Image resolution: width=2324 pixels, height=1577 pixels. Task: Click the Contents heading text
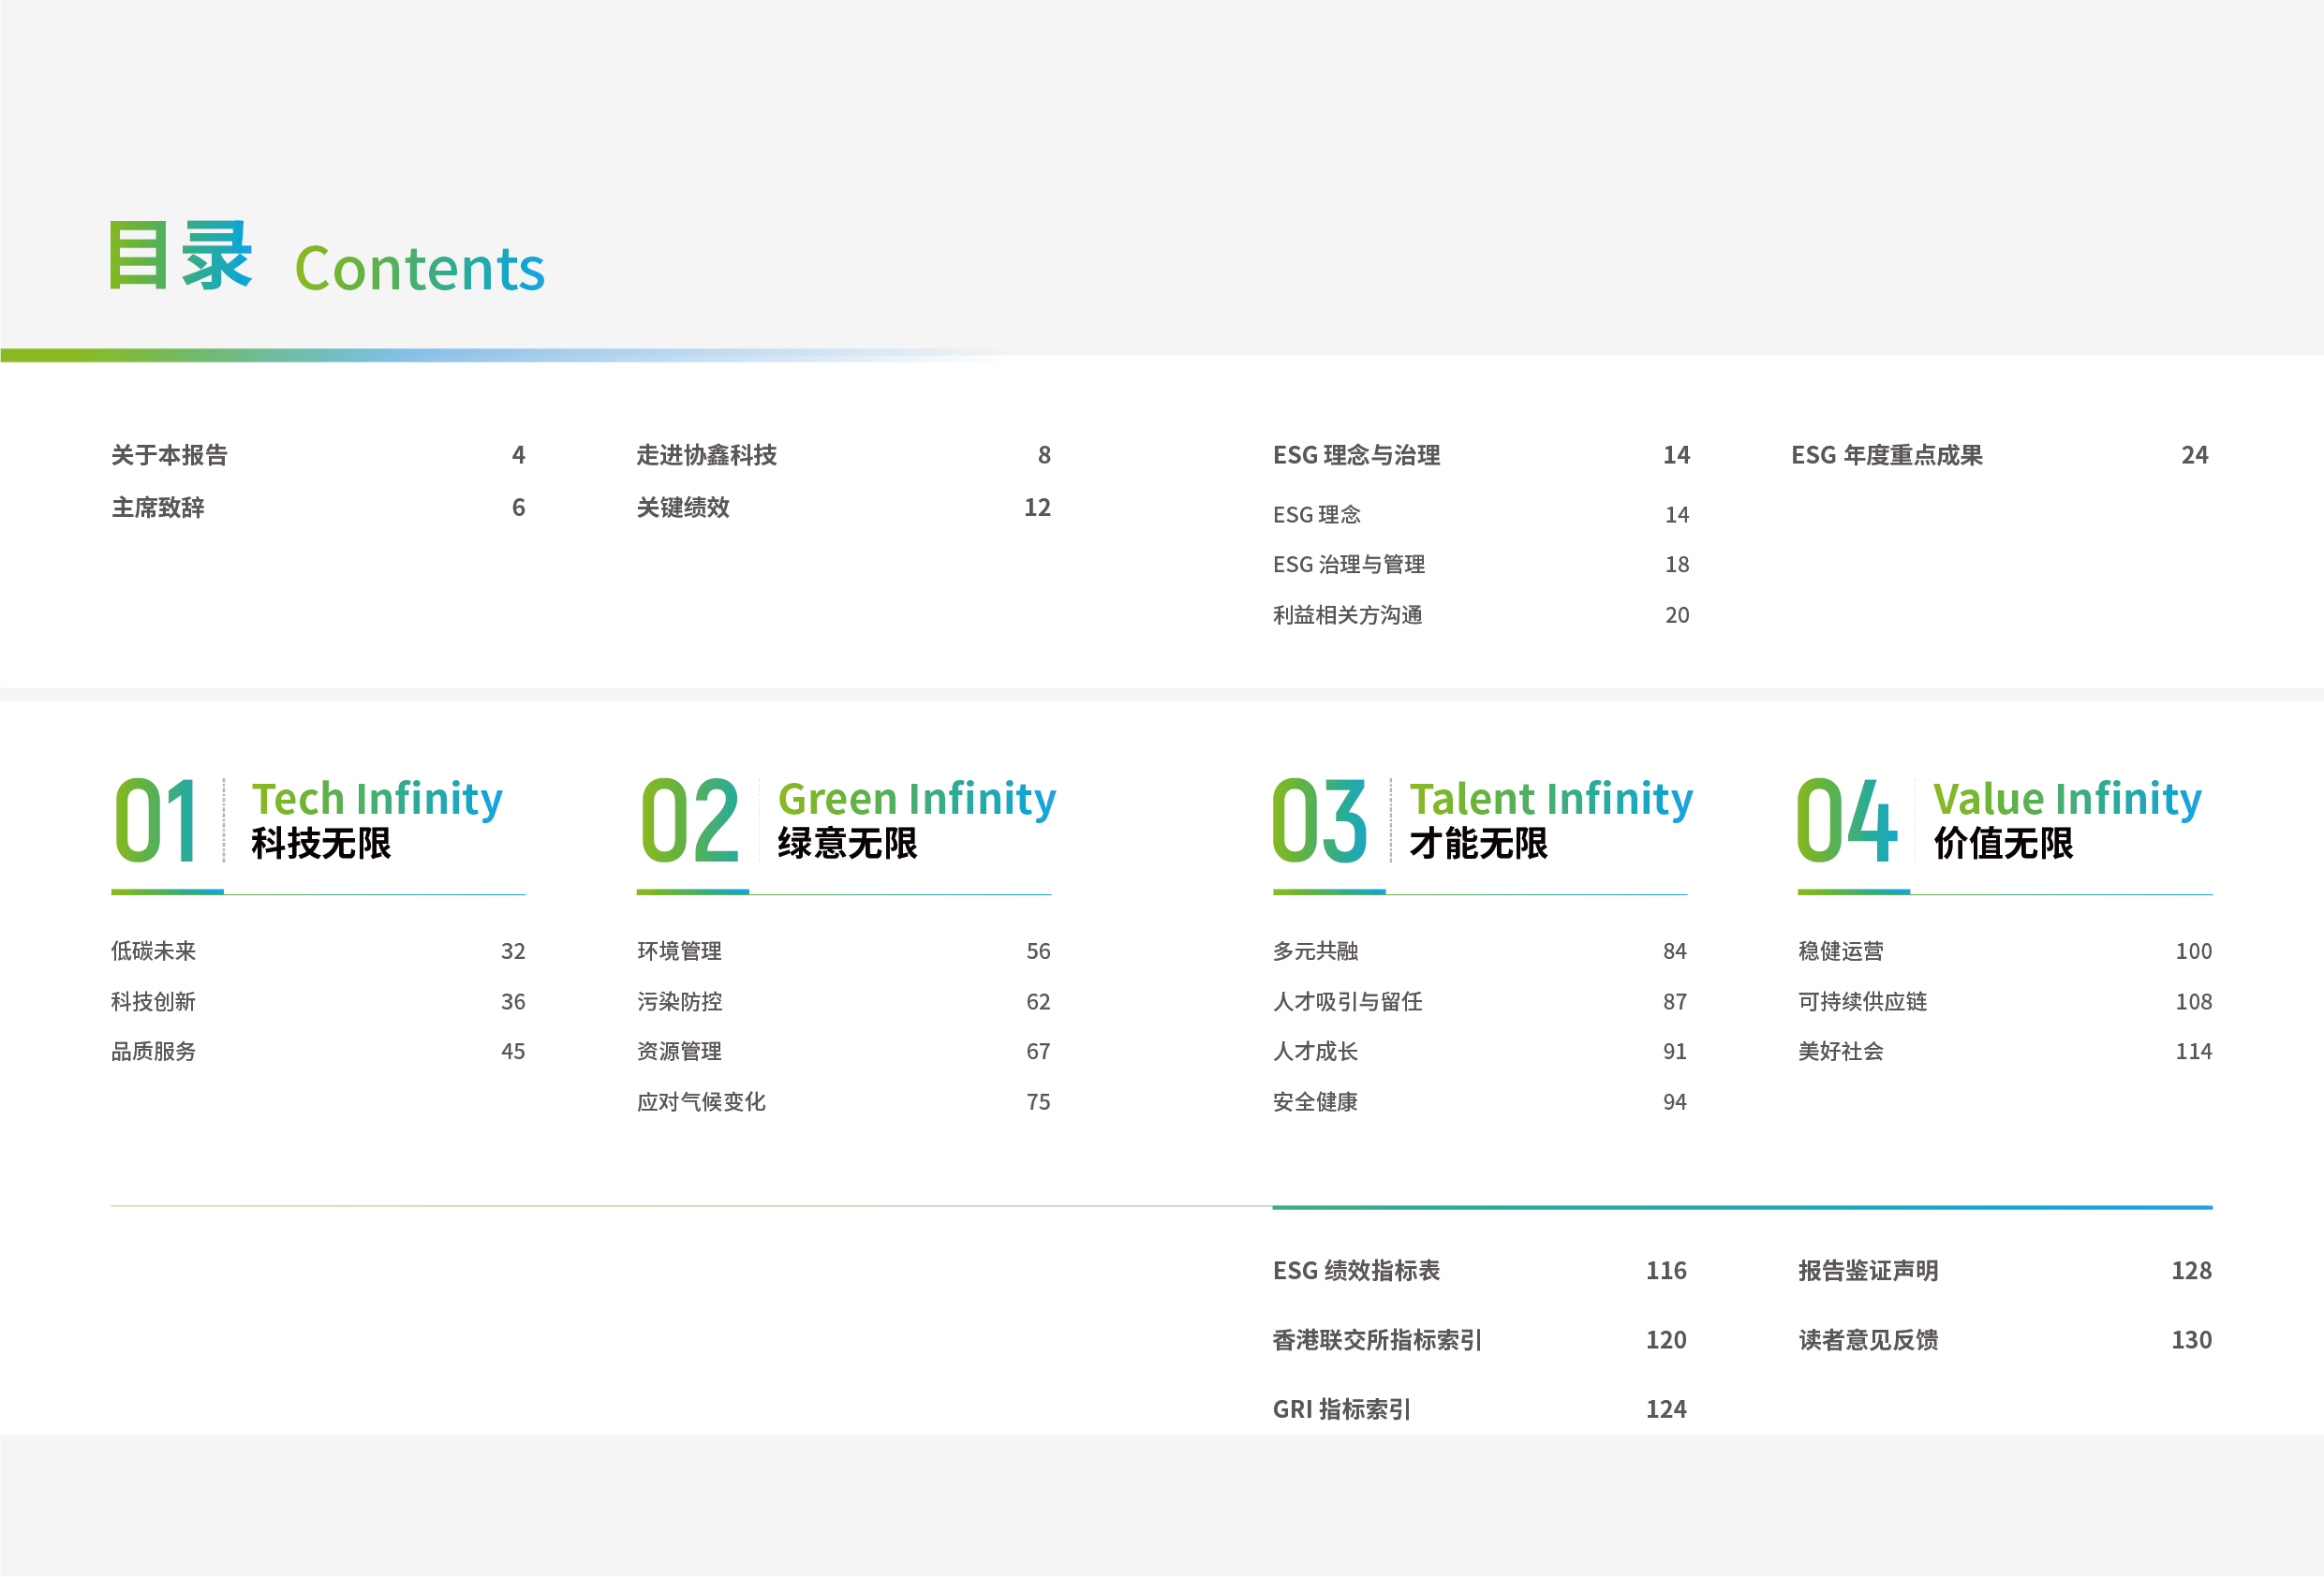pyautogui.click(x=420, y=269)
